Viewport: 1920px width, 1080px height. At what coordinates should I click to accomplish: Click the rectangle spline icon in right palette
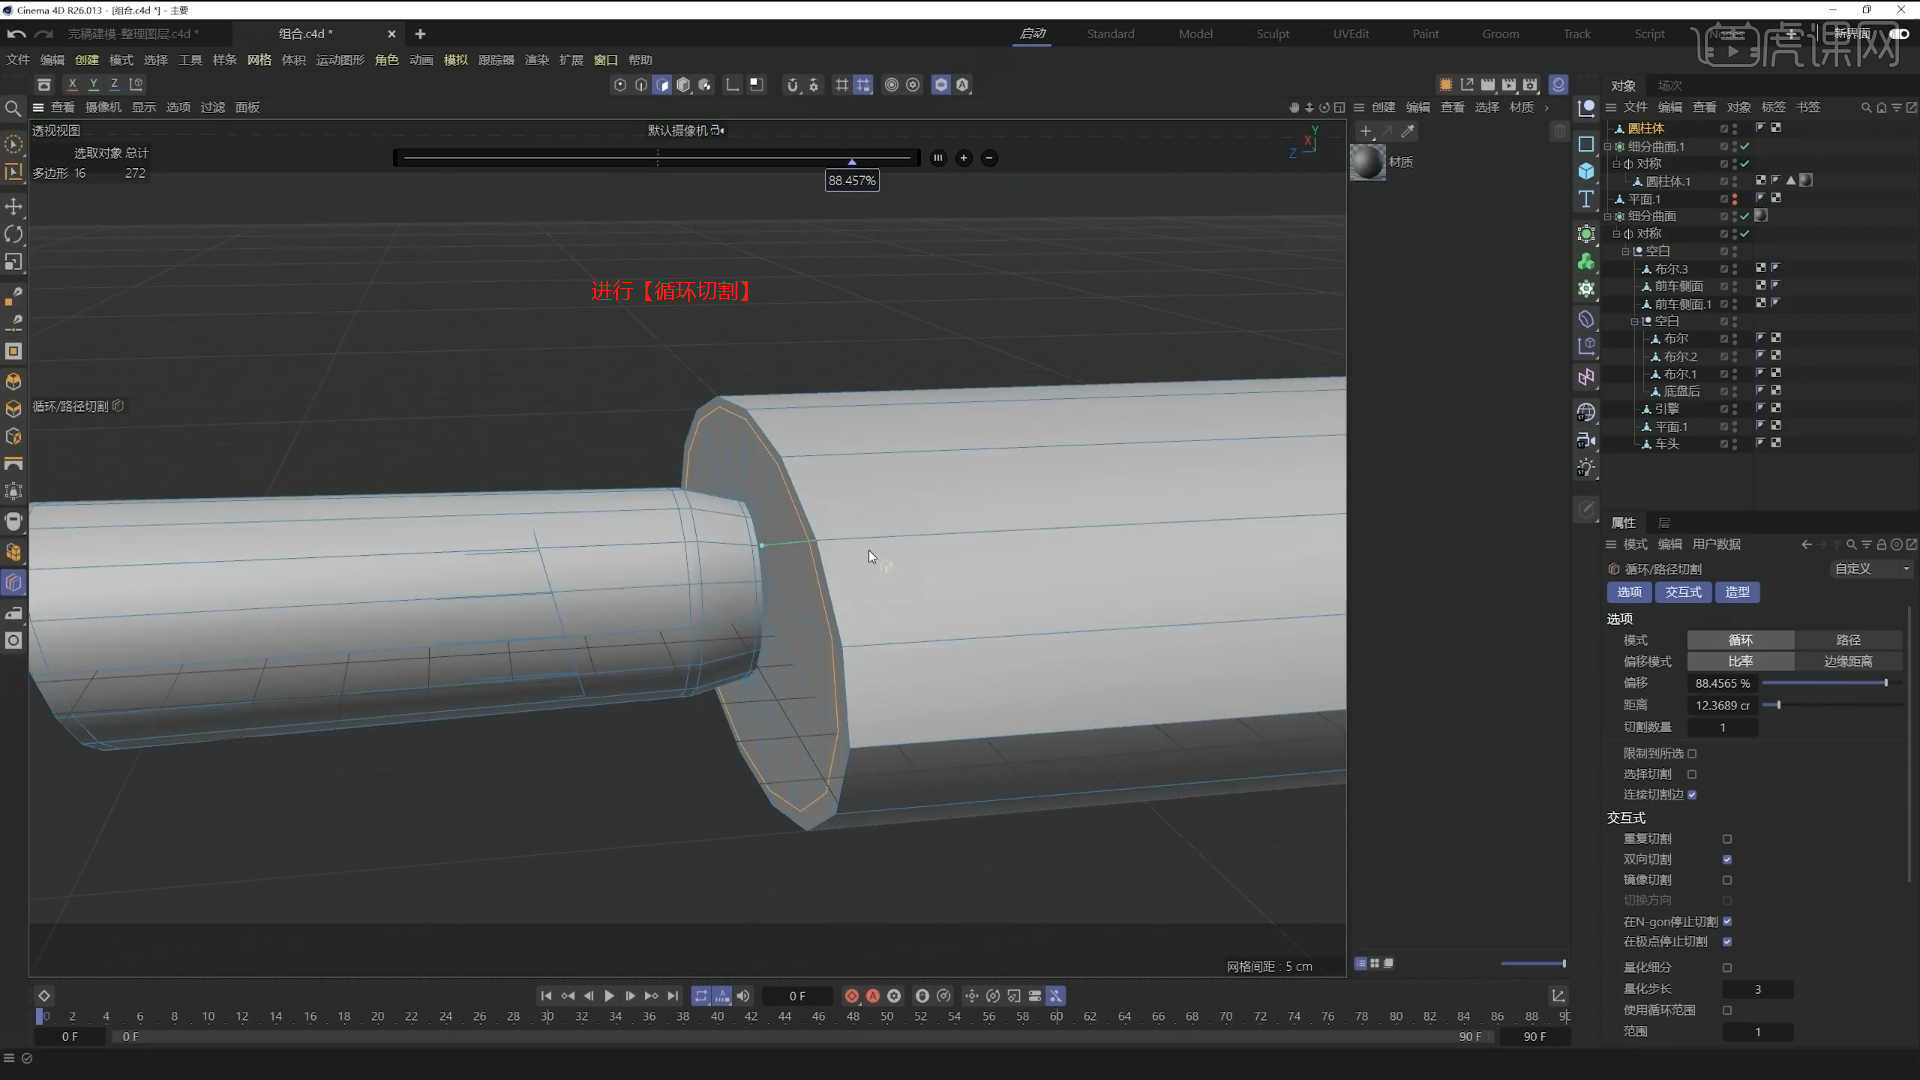point(1586,144)
